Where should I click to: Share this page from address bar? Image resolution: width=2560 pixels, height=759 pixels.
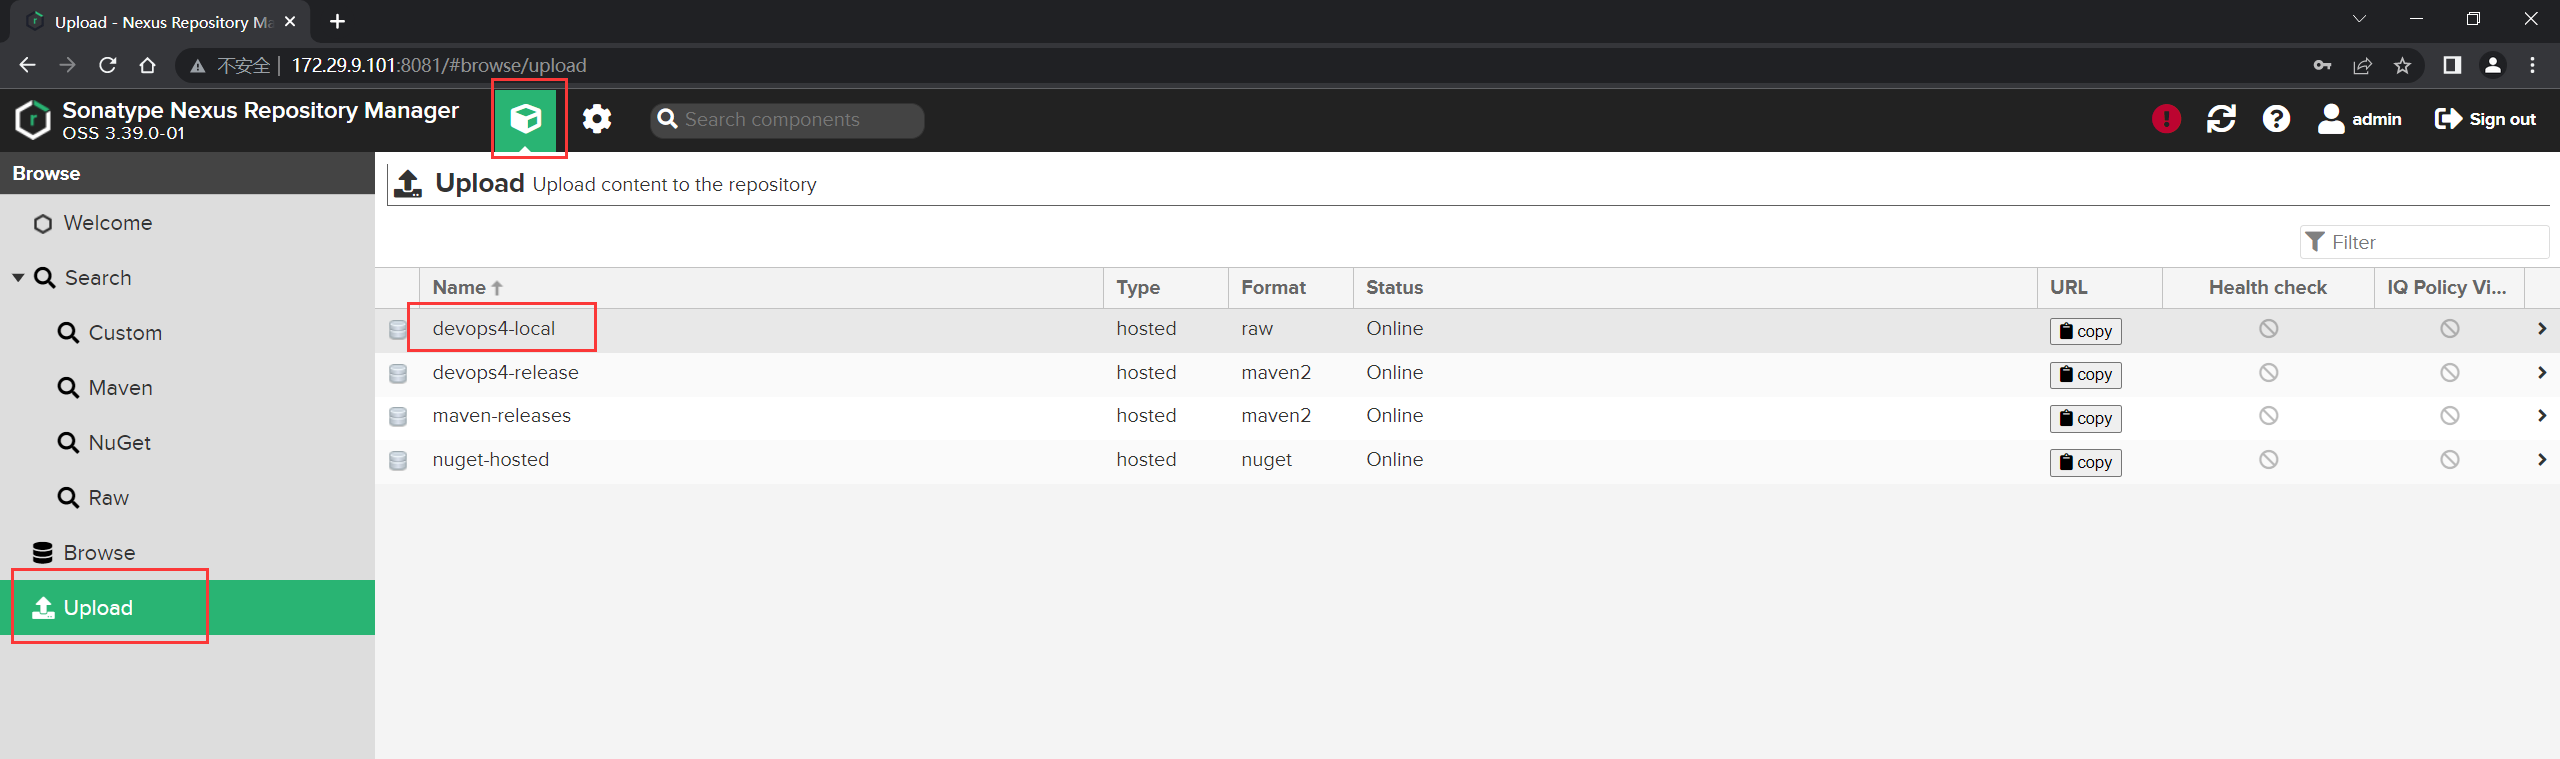click(x=2362, y=65)
